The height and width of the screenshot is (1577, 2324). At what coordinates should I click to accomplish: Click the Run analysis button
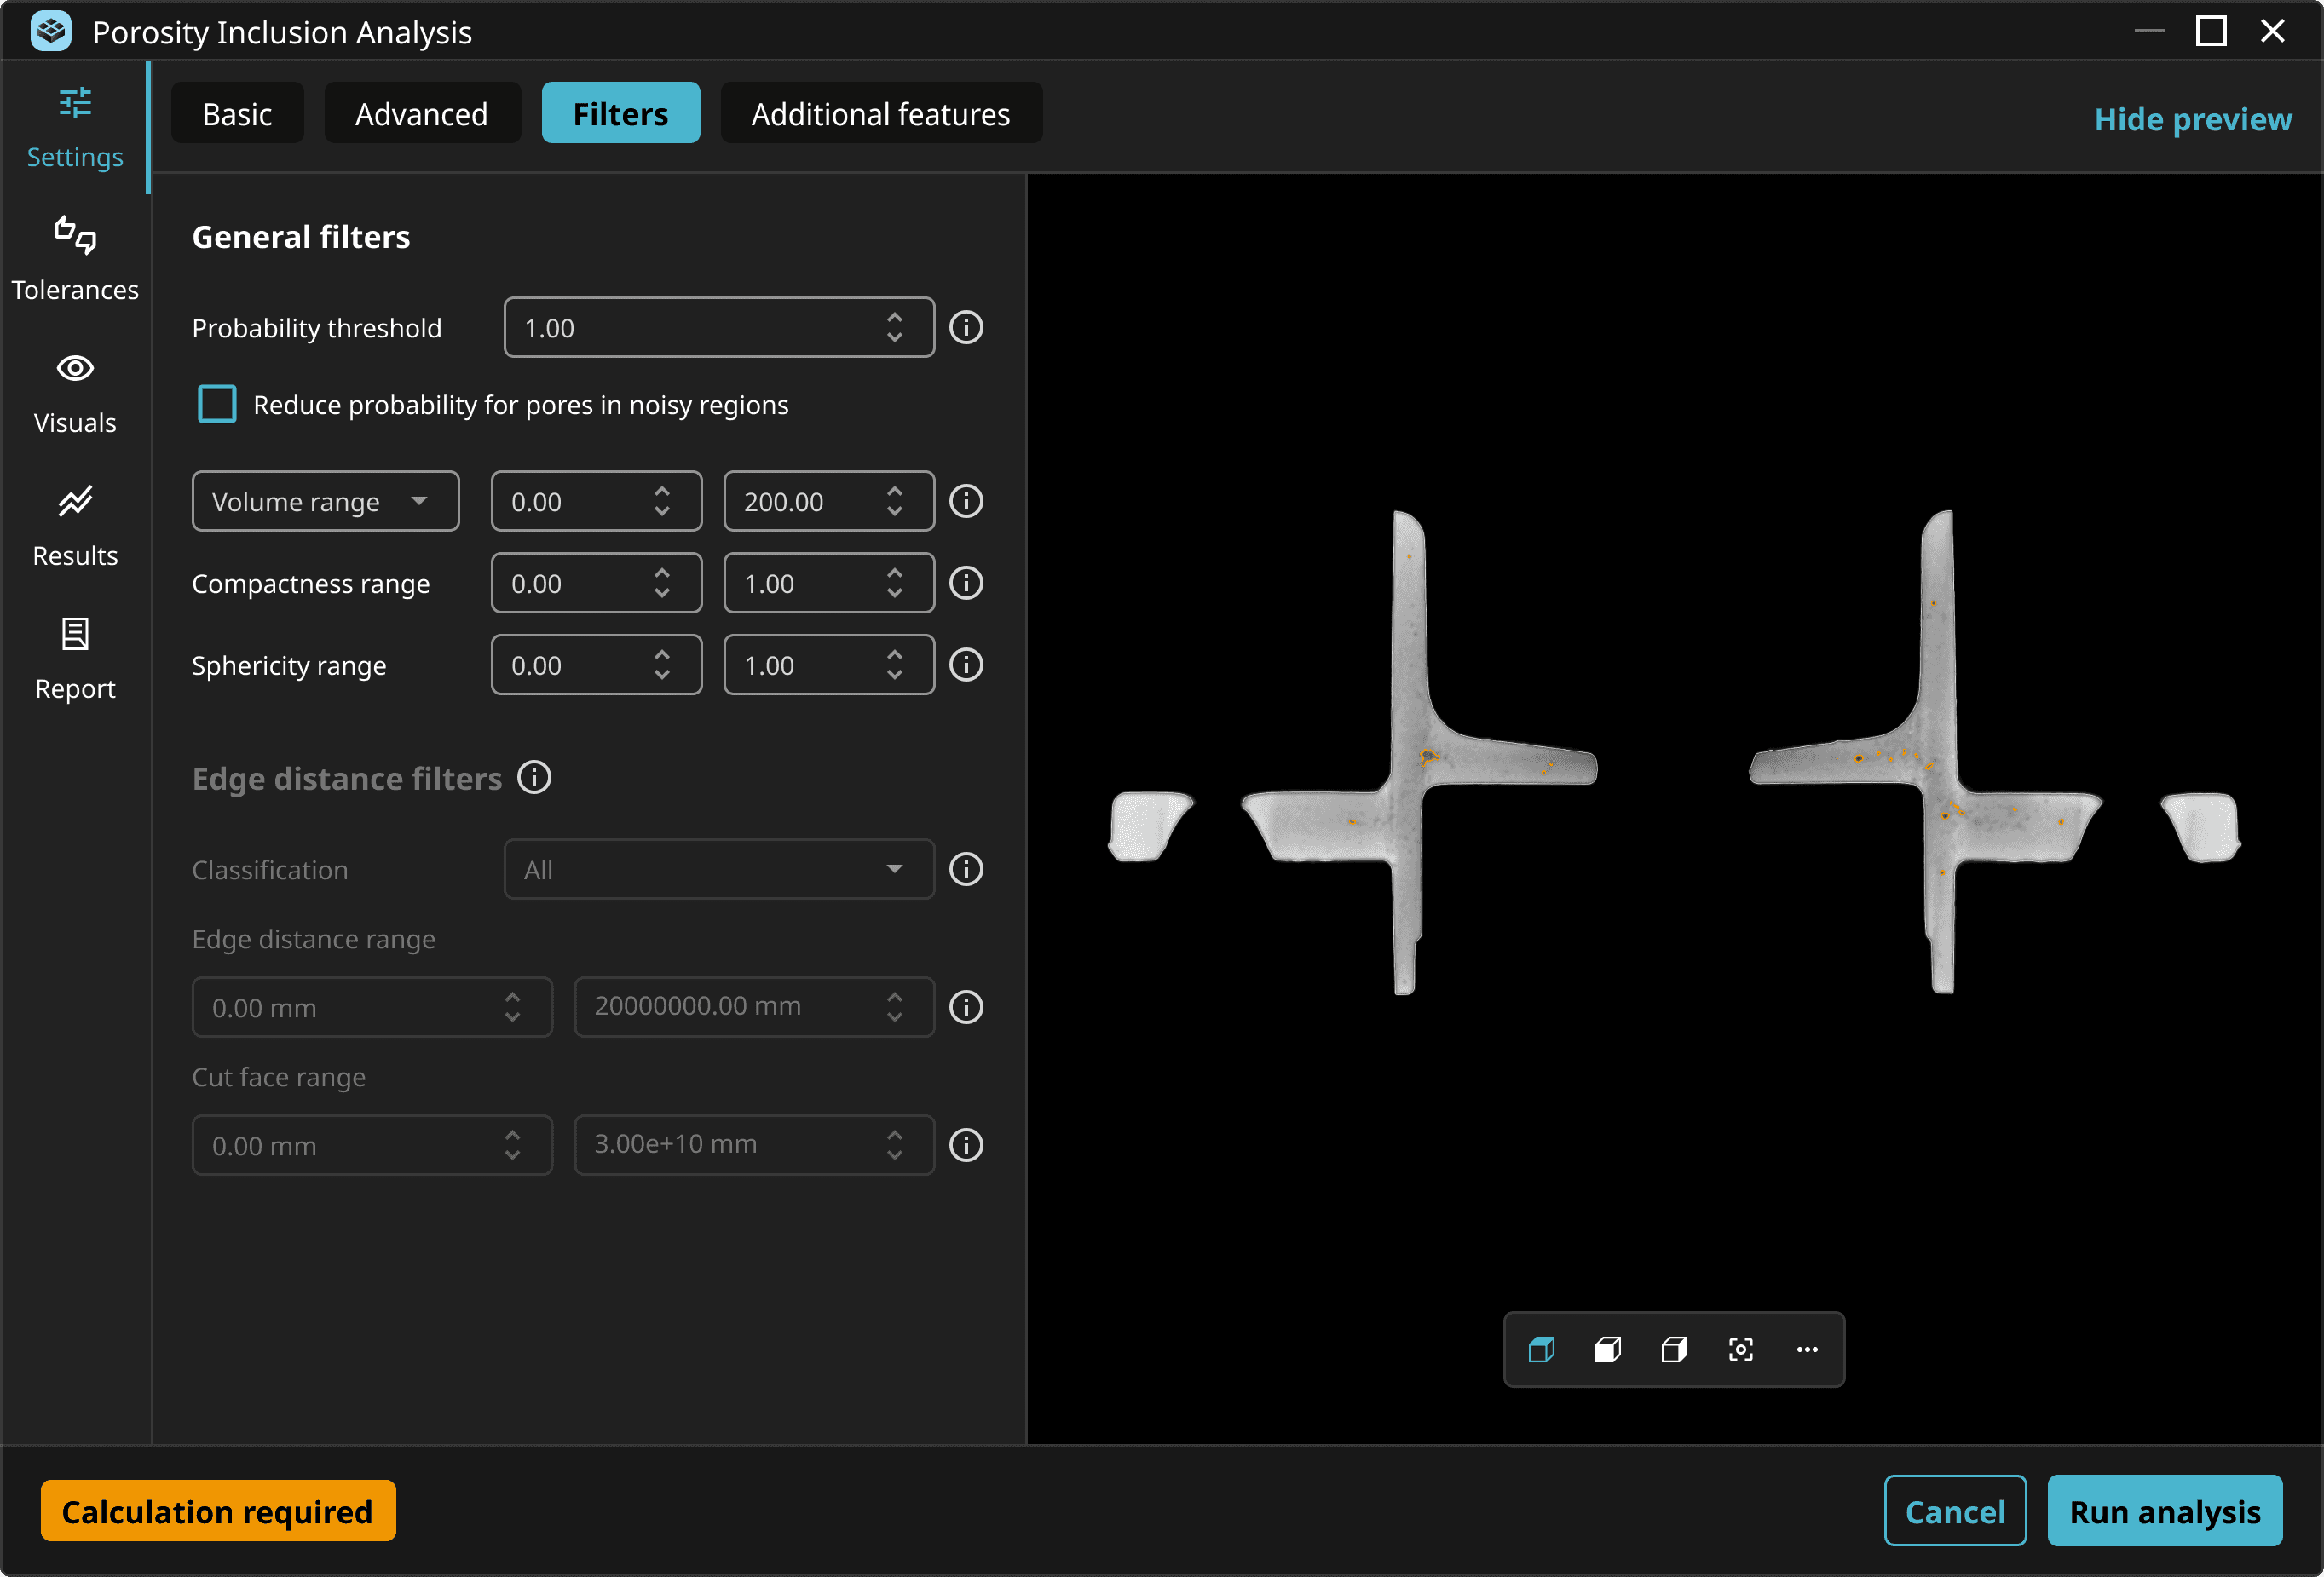(x=2164, y=1511)
